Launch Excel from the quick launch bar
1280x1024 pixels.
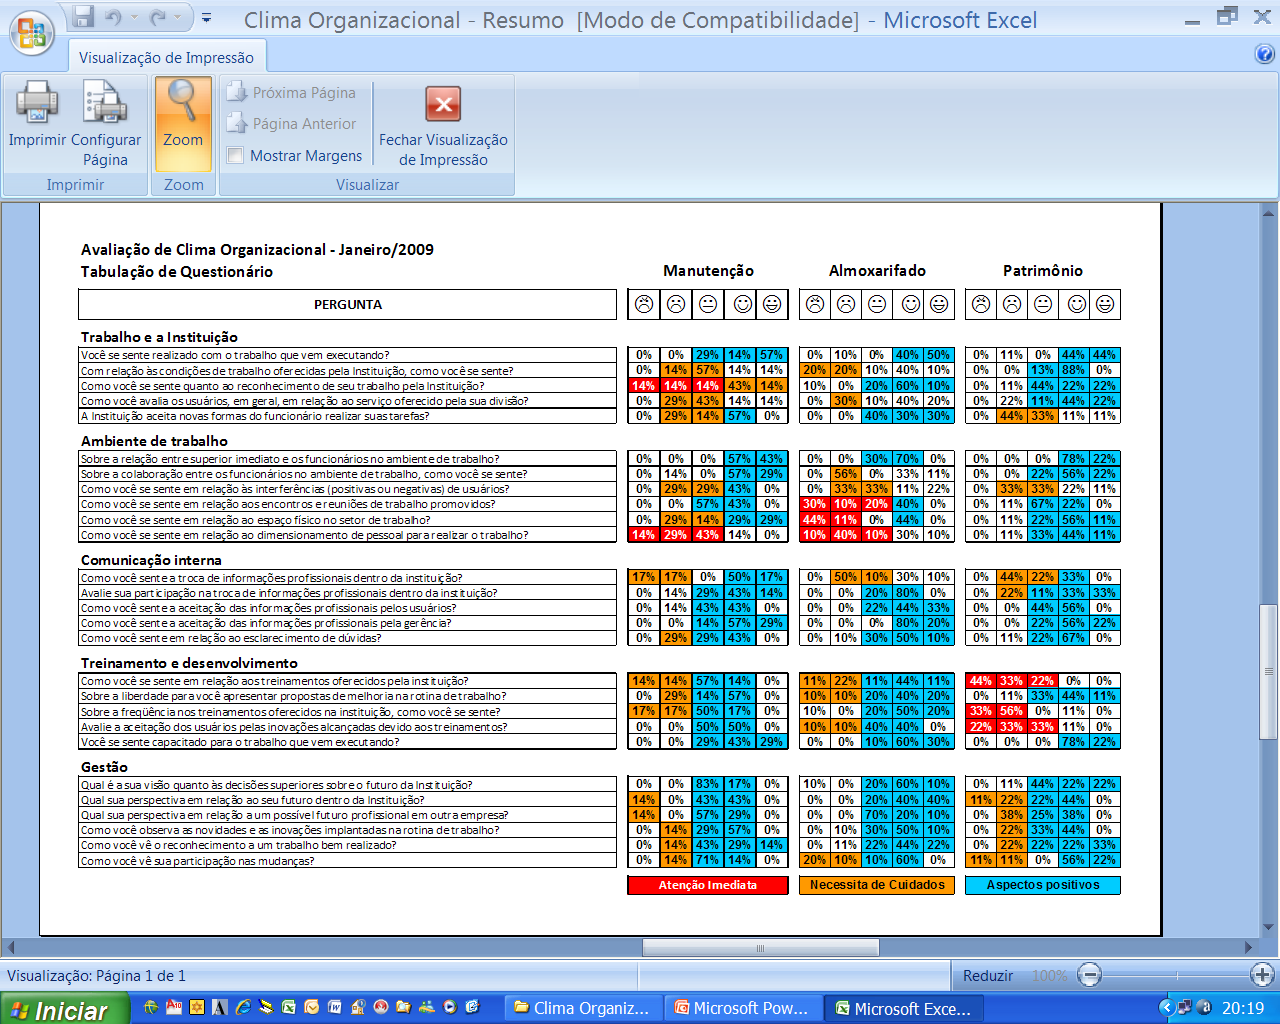[289, 1008]
